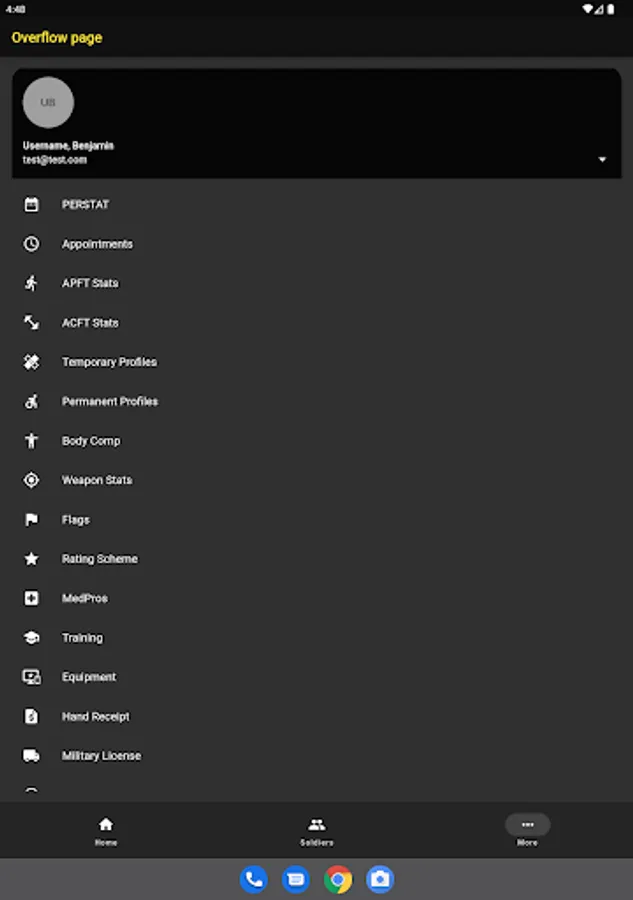
Task: Go to the Training menu entry
Action: pyautogui.click(x=82, y=638)
